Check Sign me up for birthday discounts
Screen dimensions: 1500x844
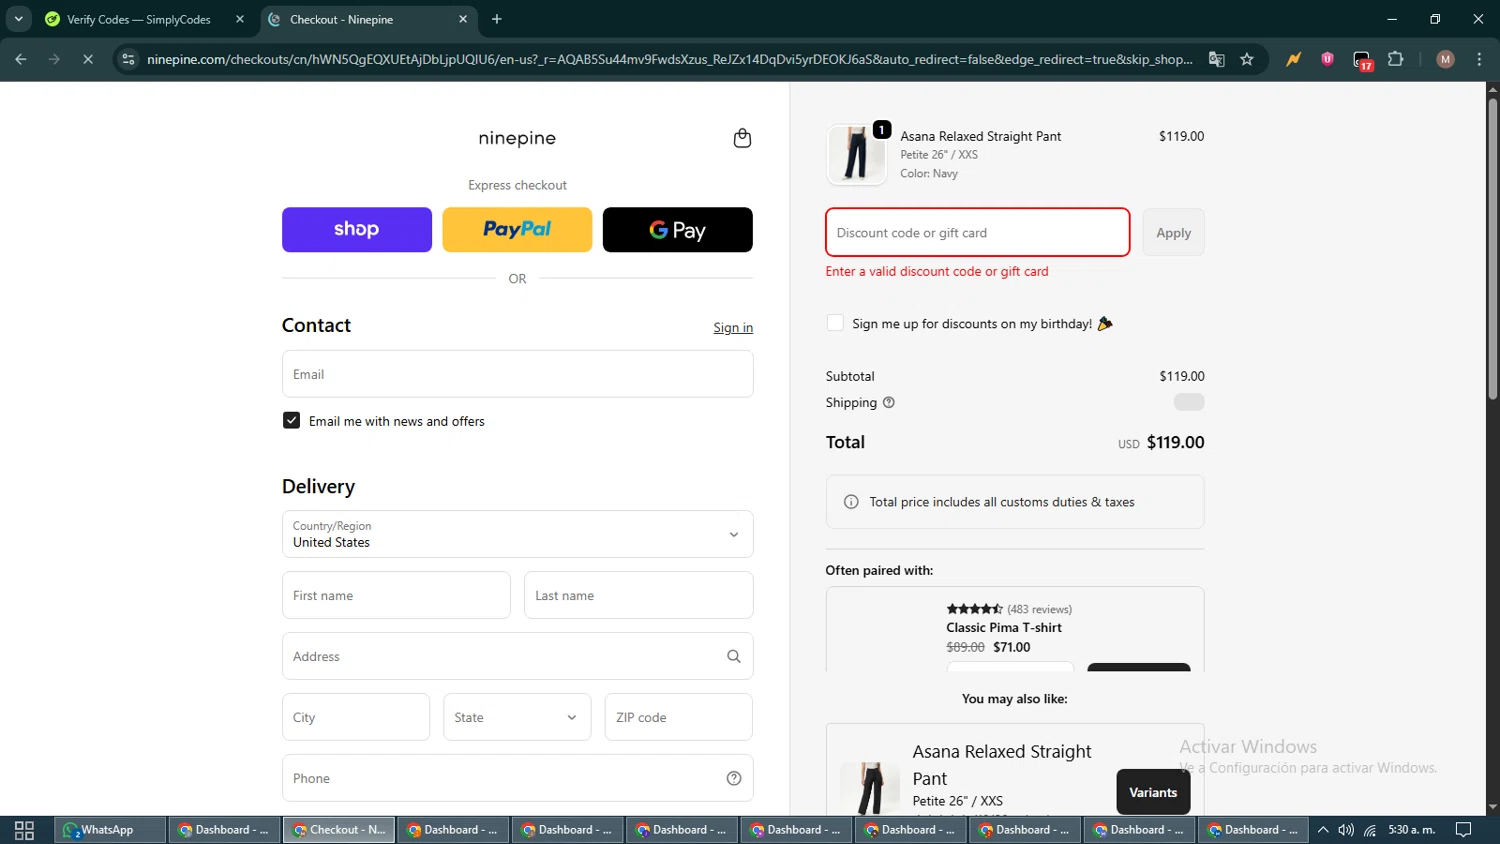[835, 323]
